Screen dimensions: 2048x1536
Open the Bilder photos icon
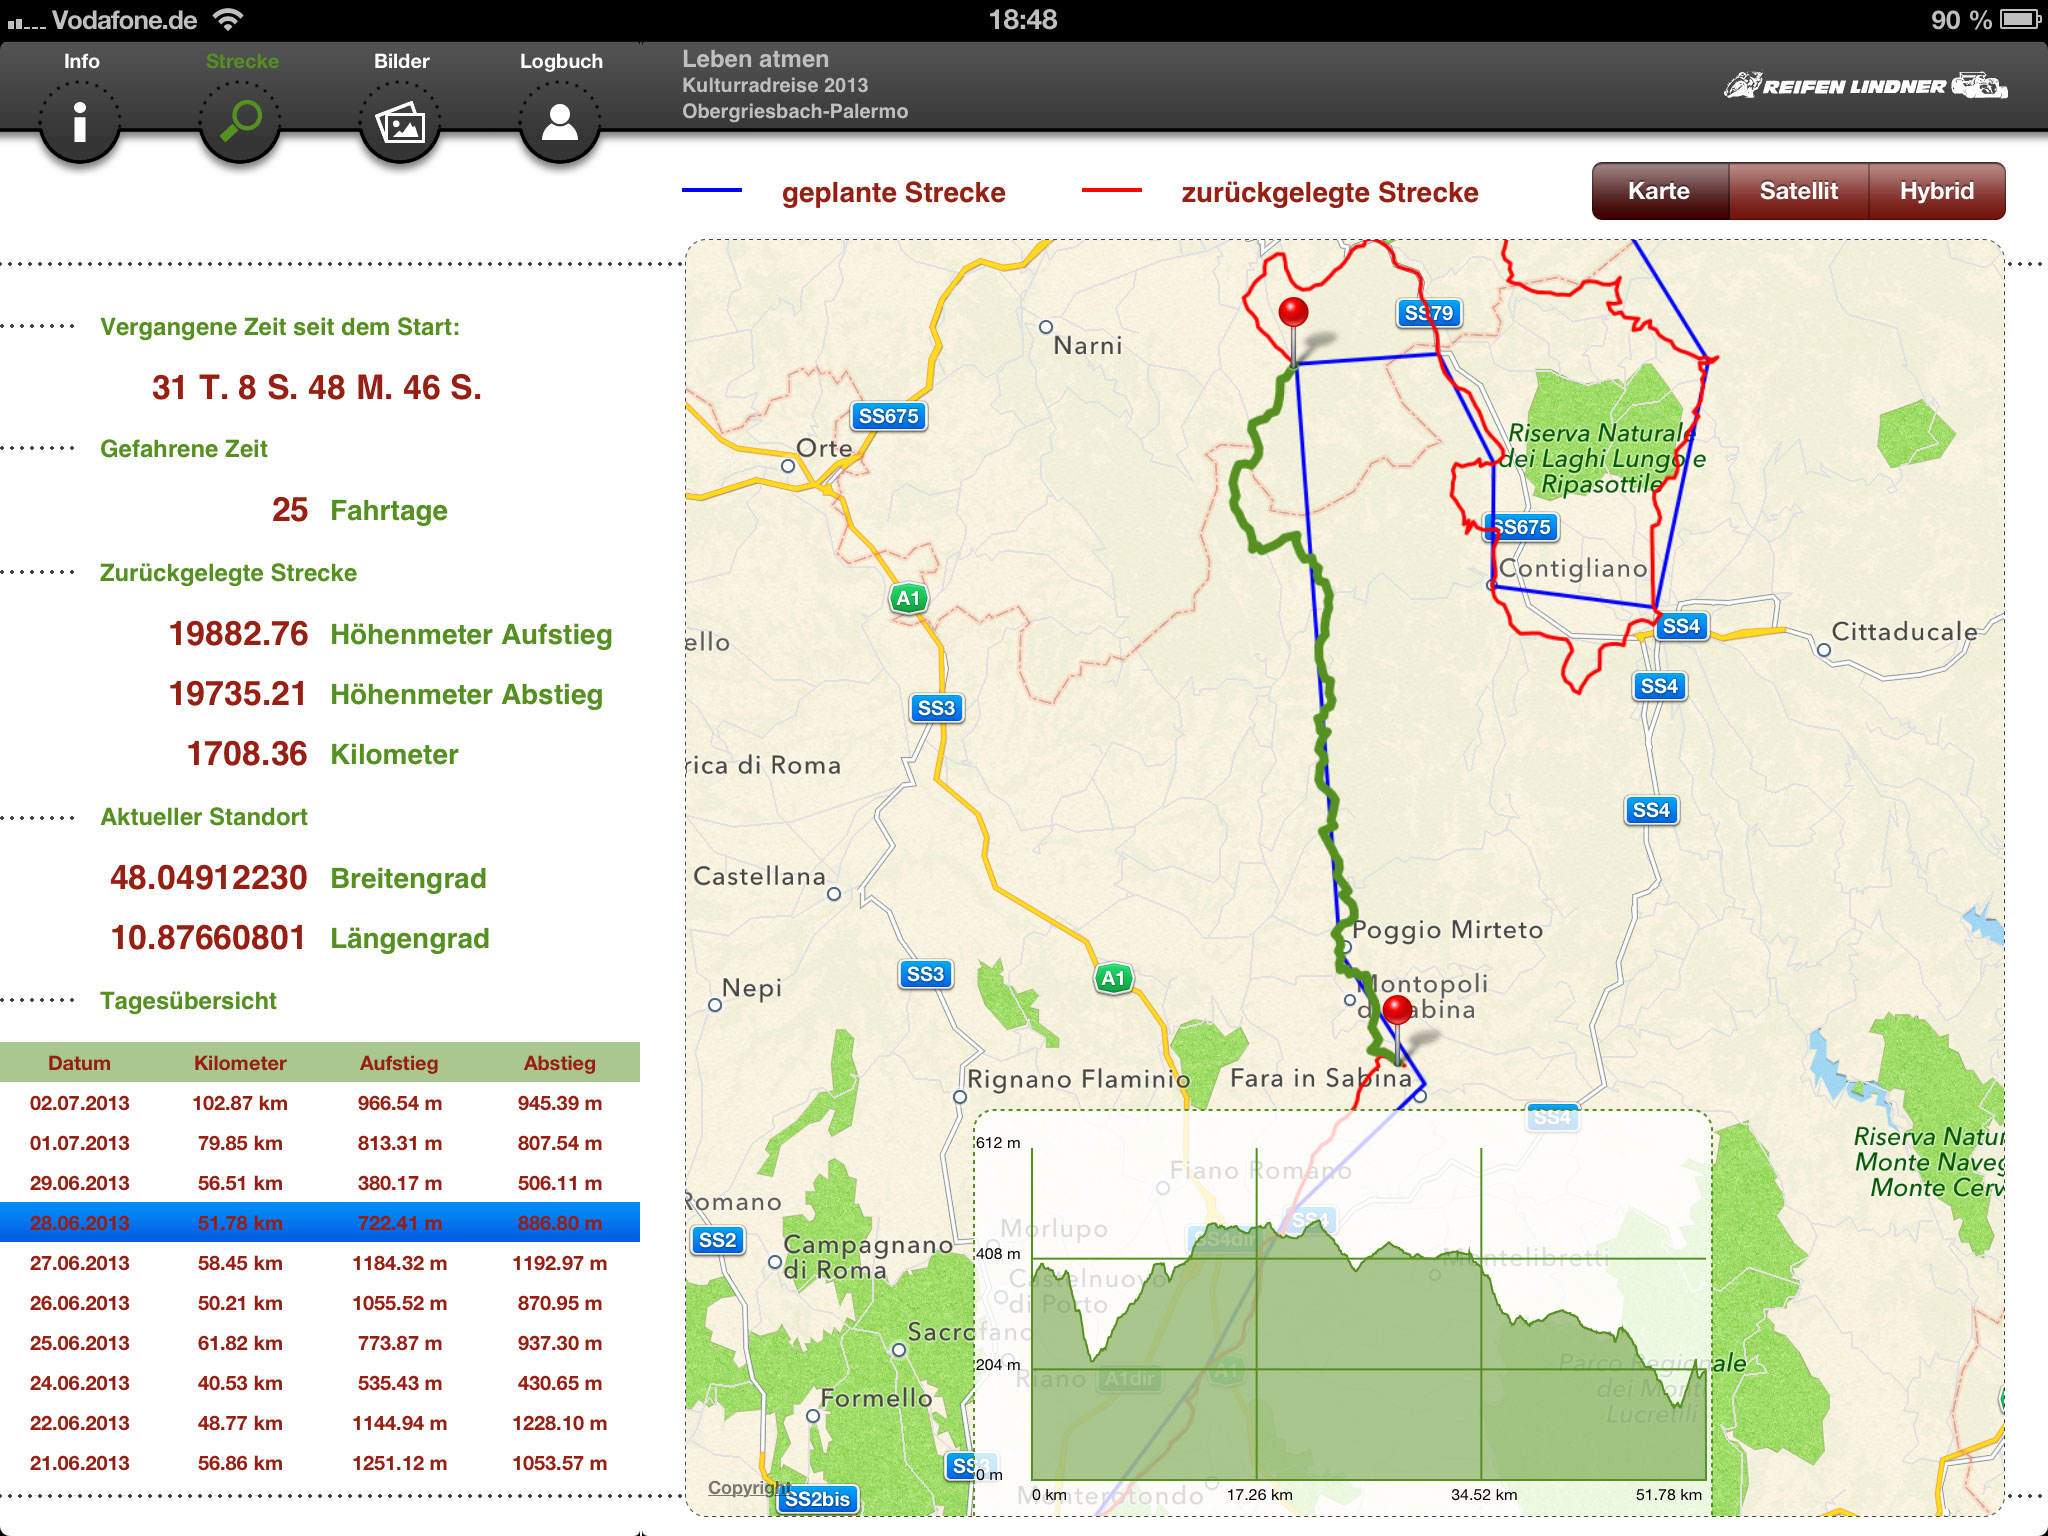point(400,122)
